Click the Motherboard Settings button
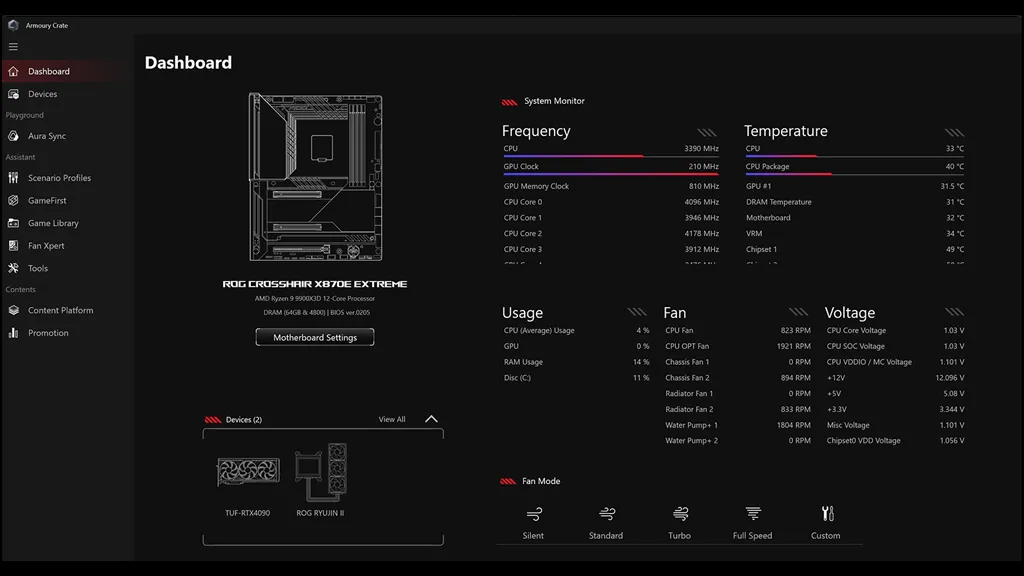This screenshot has width=1024, height=576. pos(315,337)
